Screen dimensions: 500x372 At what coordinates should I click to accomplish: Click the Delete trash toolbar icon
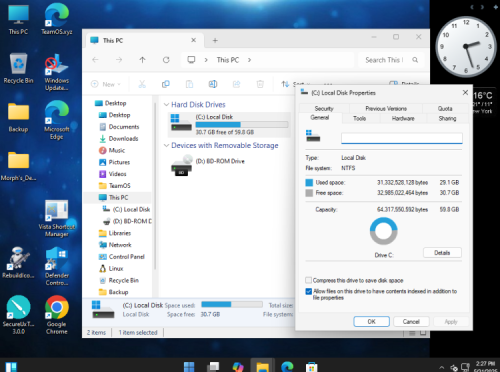(260, 84)
